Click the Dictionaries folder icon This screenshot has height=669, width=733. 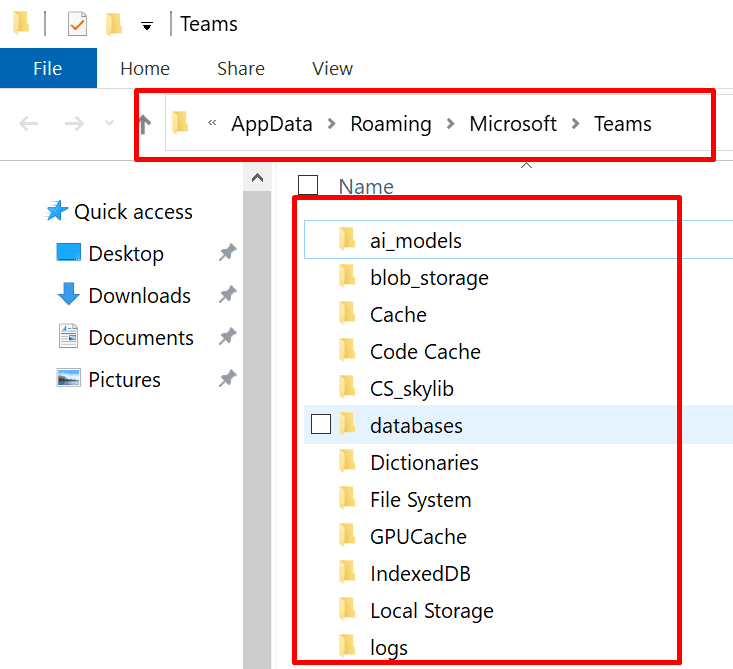[347, 460]
